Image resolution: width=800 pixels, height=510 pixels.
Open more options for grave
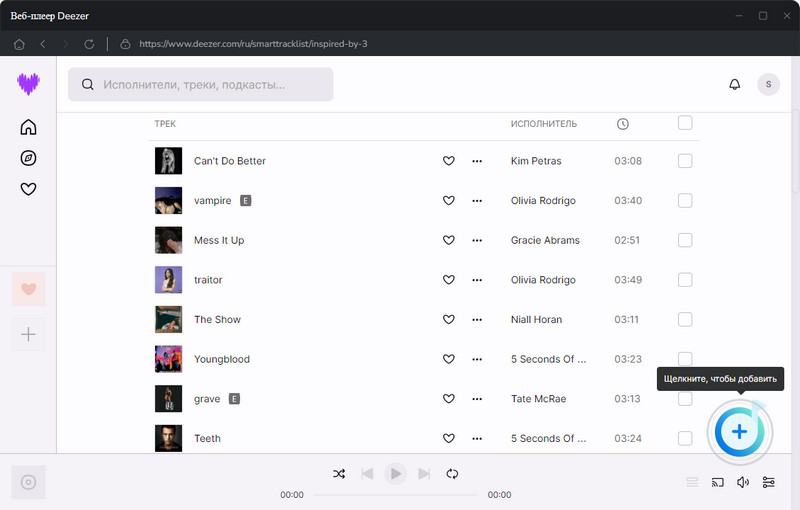(x=477, y=399)
